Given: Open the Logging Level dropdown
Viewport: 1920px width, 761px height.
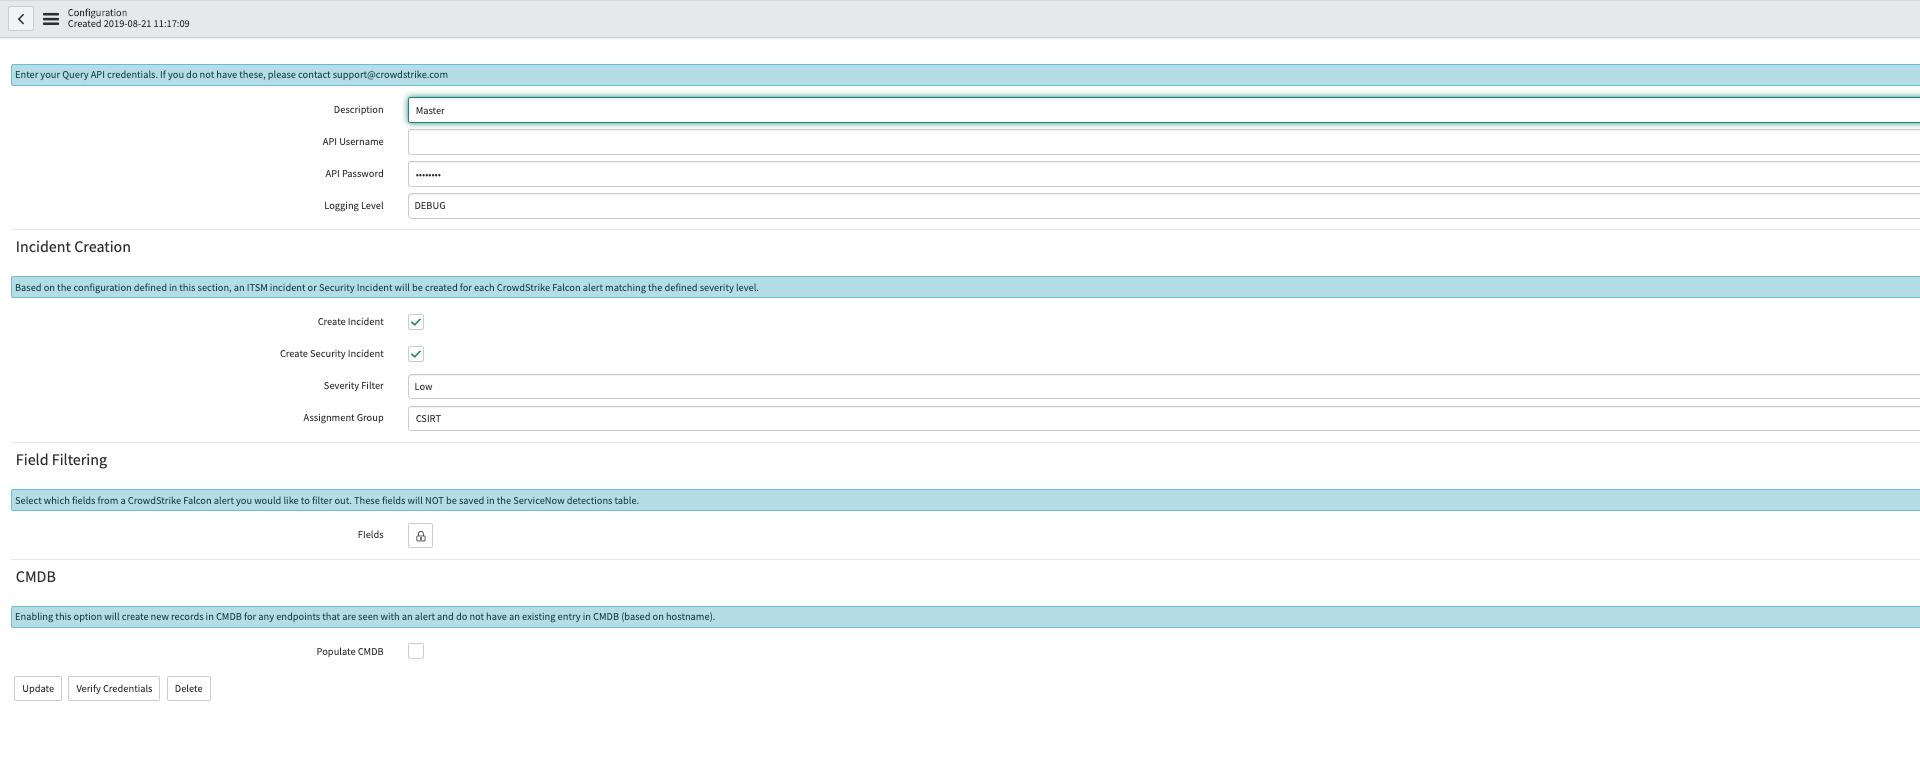Looking at the screenshot, I should pyautogui.click(x=1164, y=206).
